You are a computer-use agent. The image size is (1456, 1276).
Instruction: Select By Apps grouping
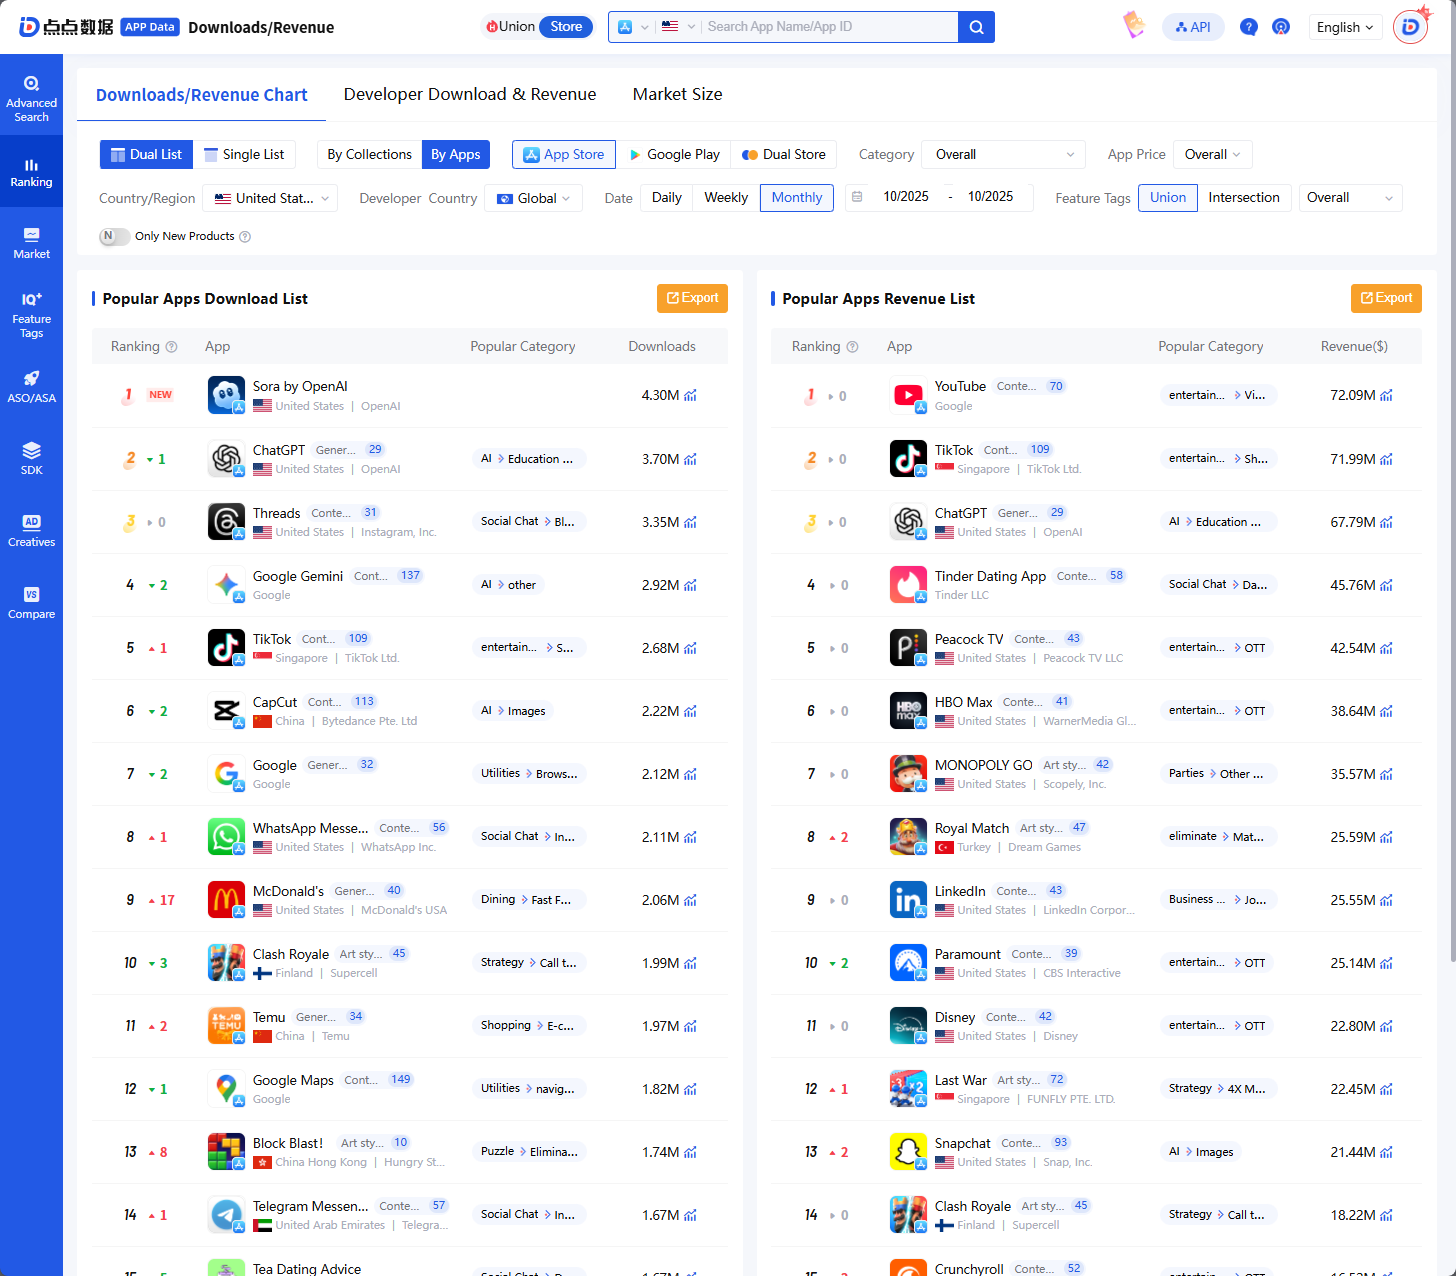(456, 154)
